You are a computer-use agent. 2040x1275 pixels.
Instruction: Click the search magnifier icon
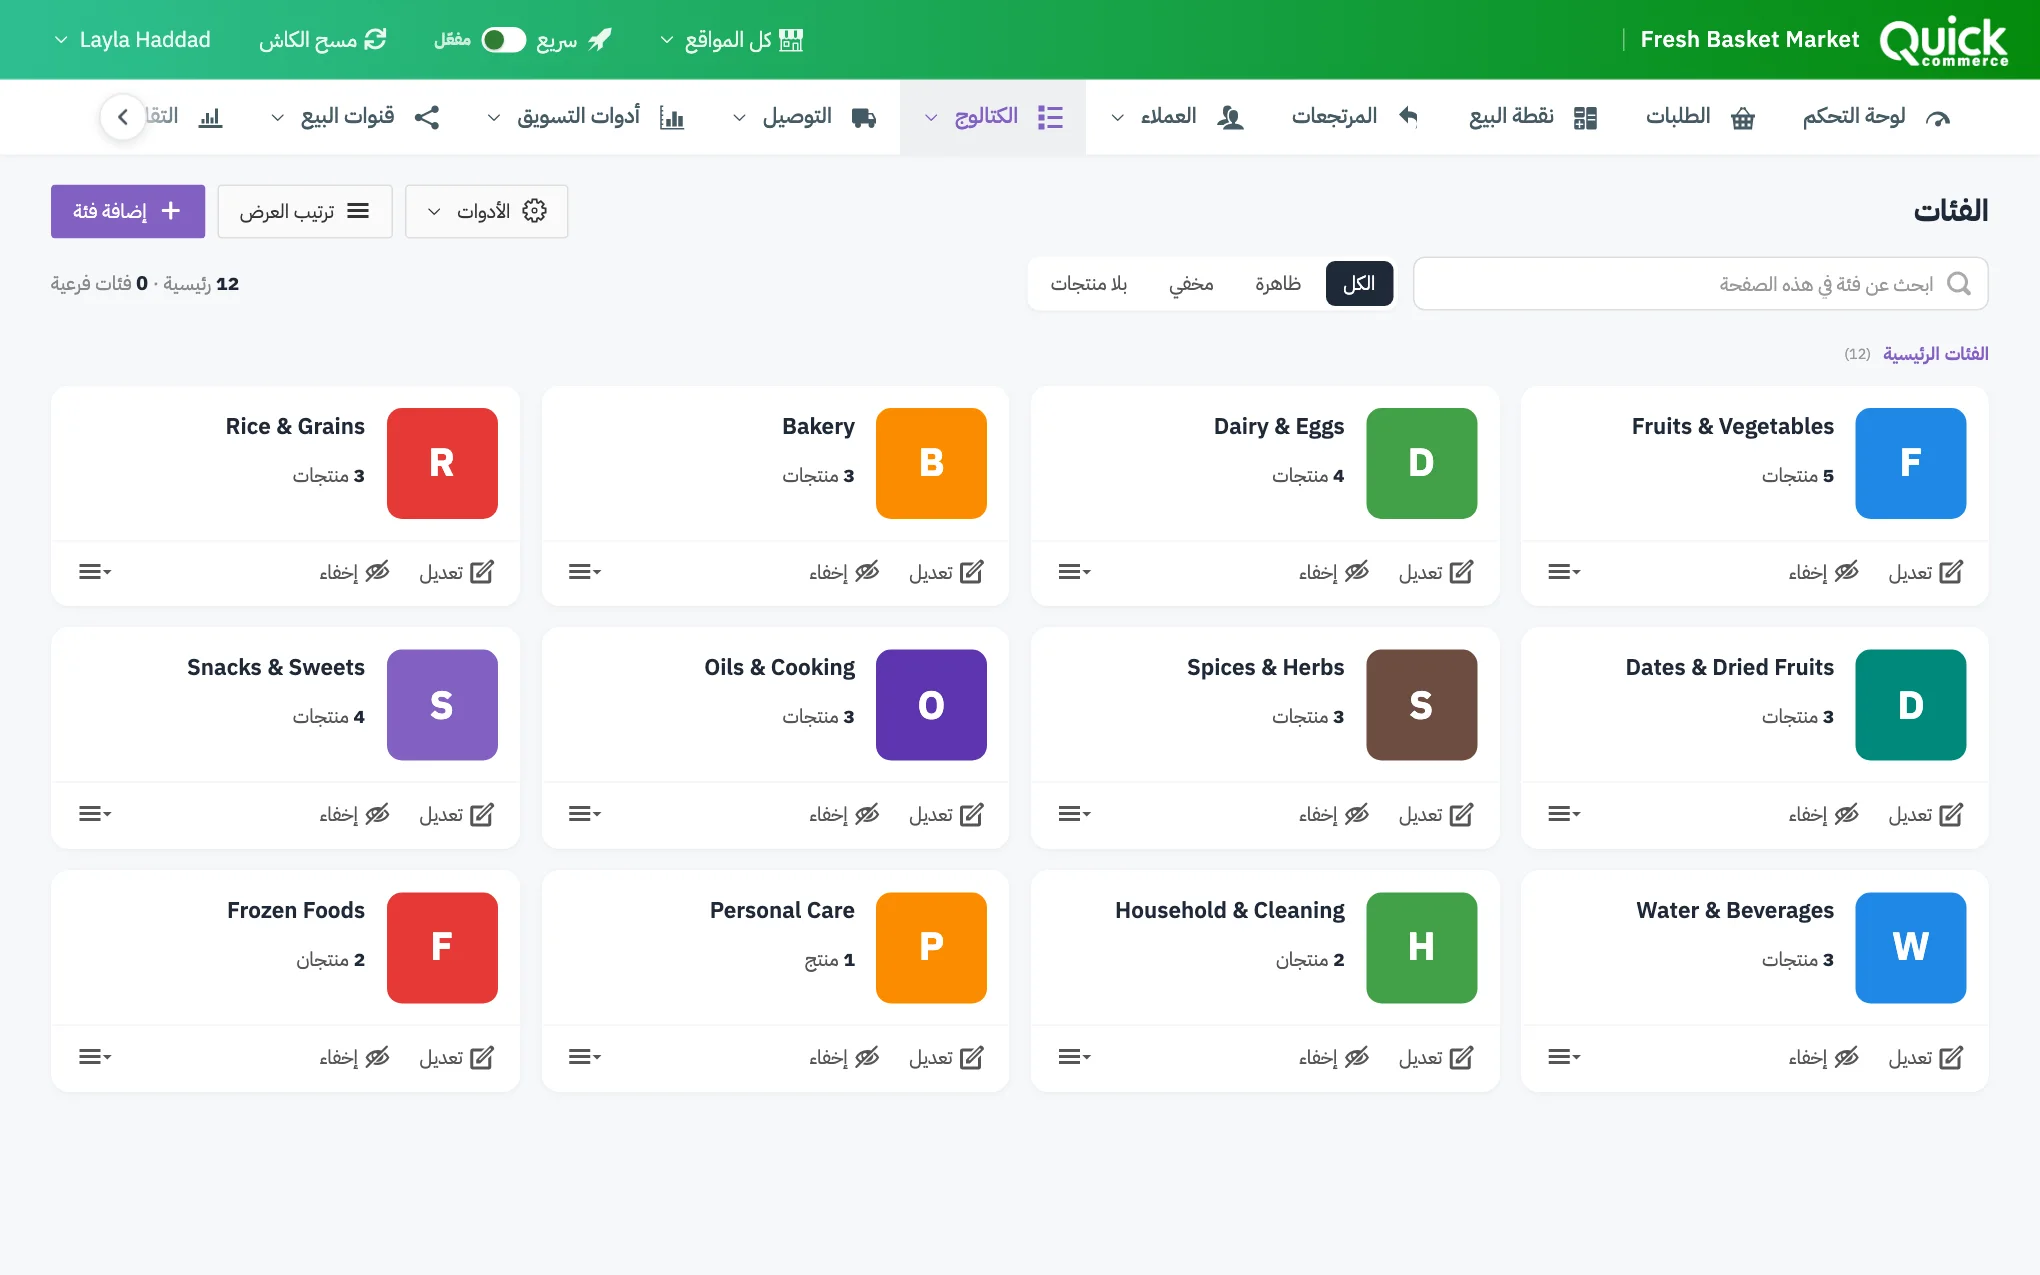[x=1959, y=284]
